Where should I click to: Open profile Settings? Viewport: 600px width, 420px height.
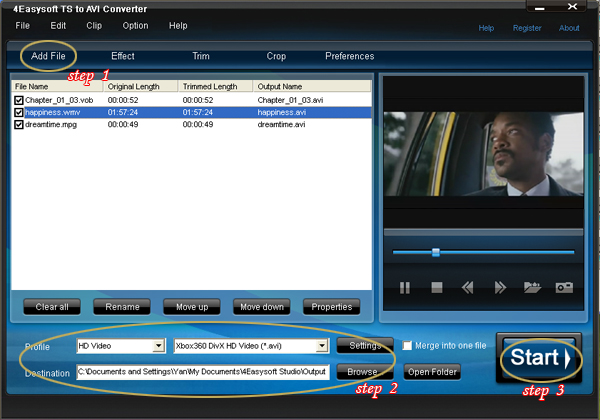pyautogui.click(x=365, y=346)
